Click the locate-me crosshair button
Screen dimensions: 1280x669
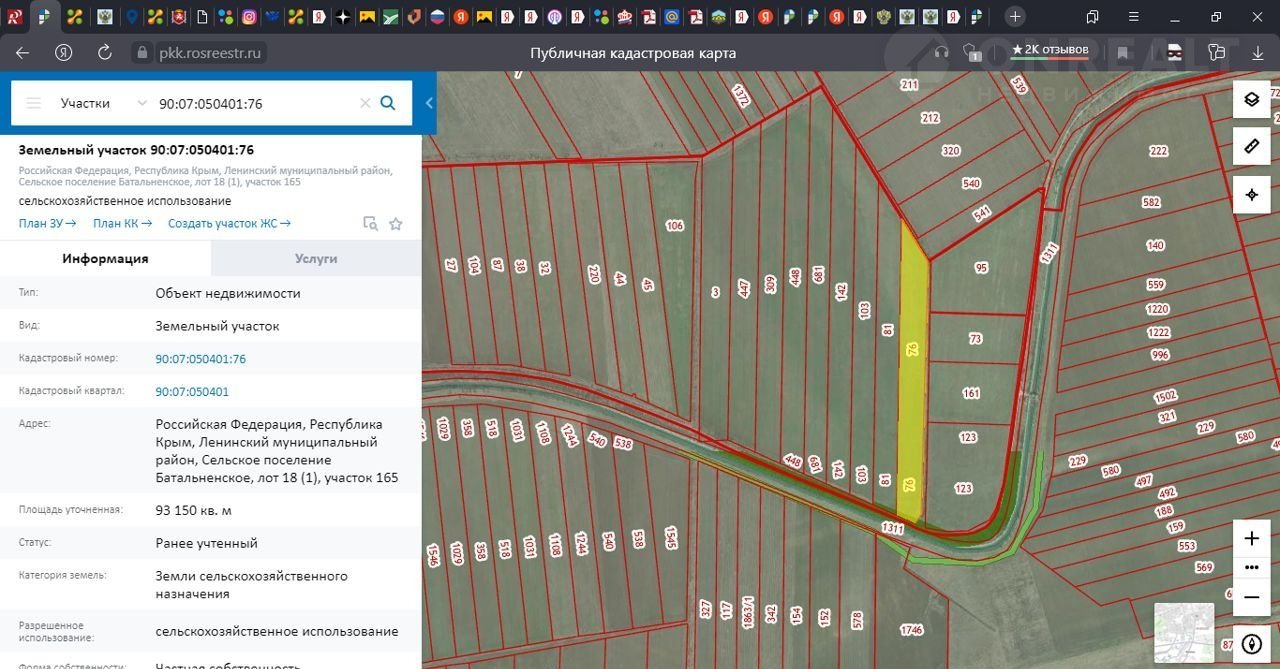[1251, 194]
